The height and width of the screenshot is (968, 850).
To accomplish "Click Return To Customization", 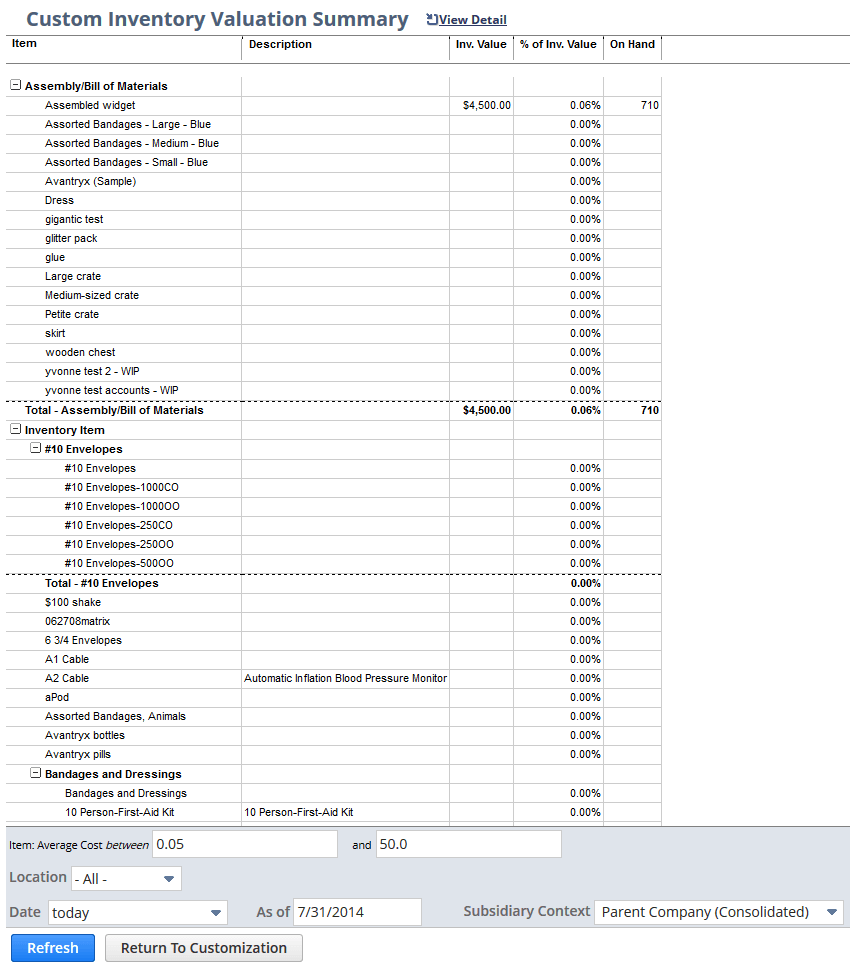I will [203, 947].
